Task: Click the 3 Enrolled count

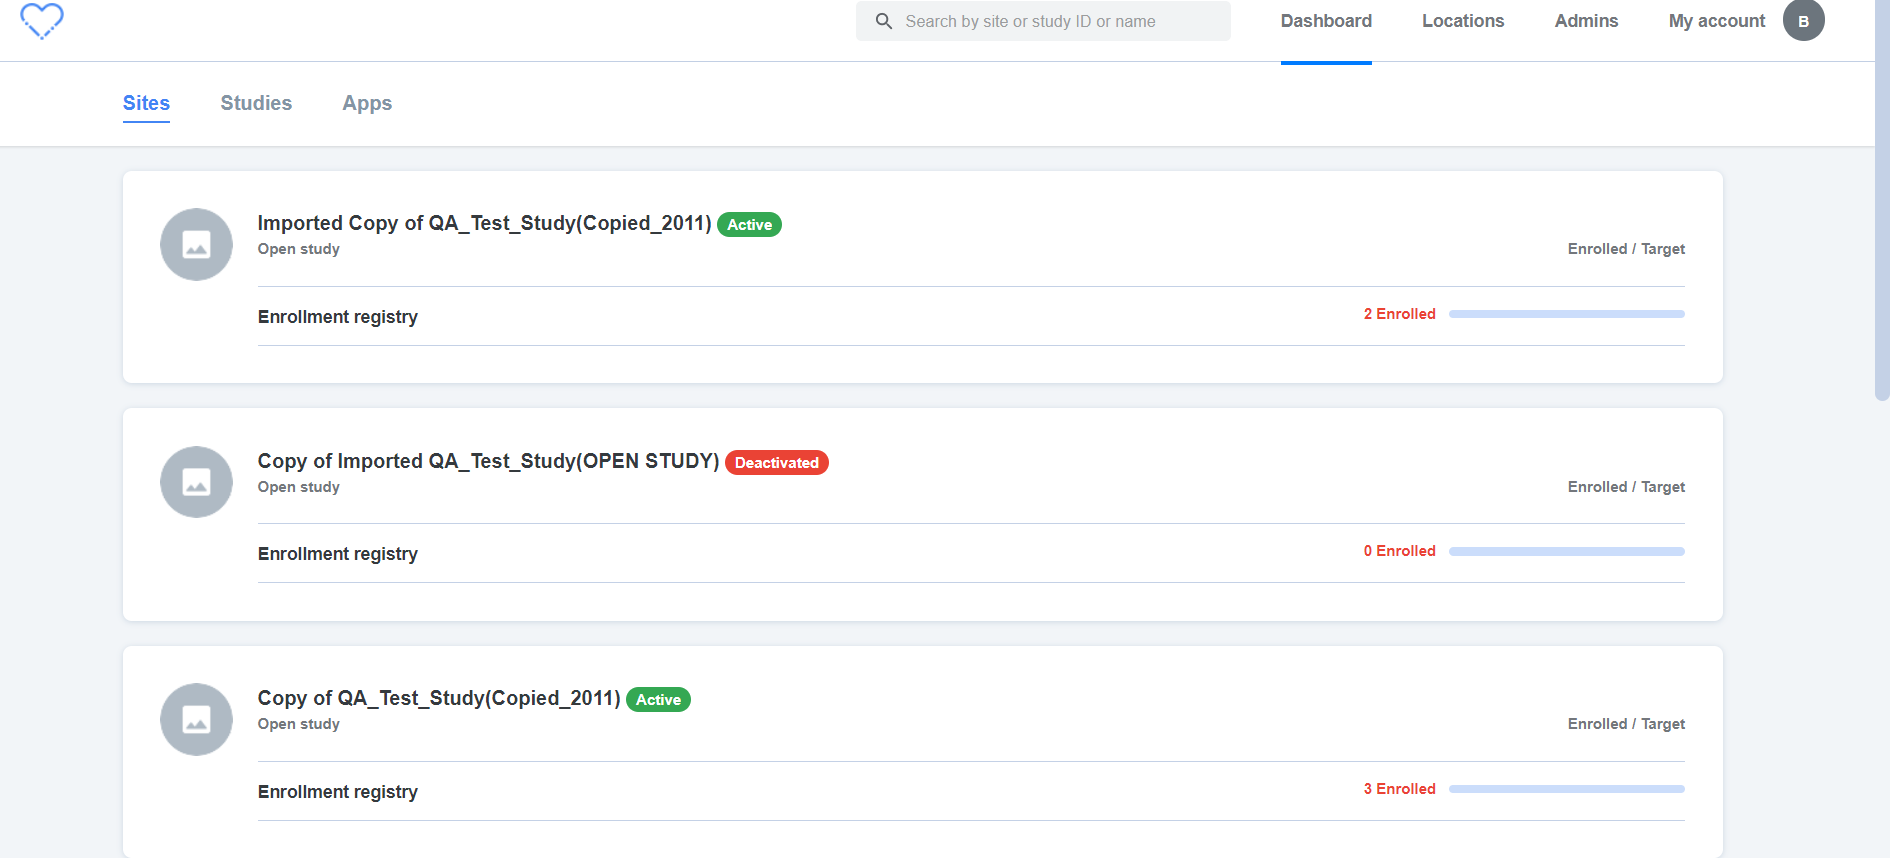Action: (1399, 789)
